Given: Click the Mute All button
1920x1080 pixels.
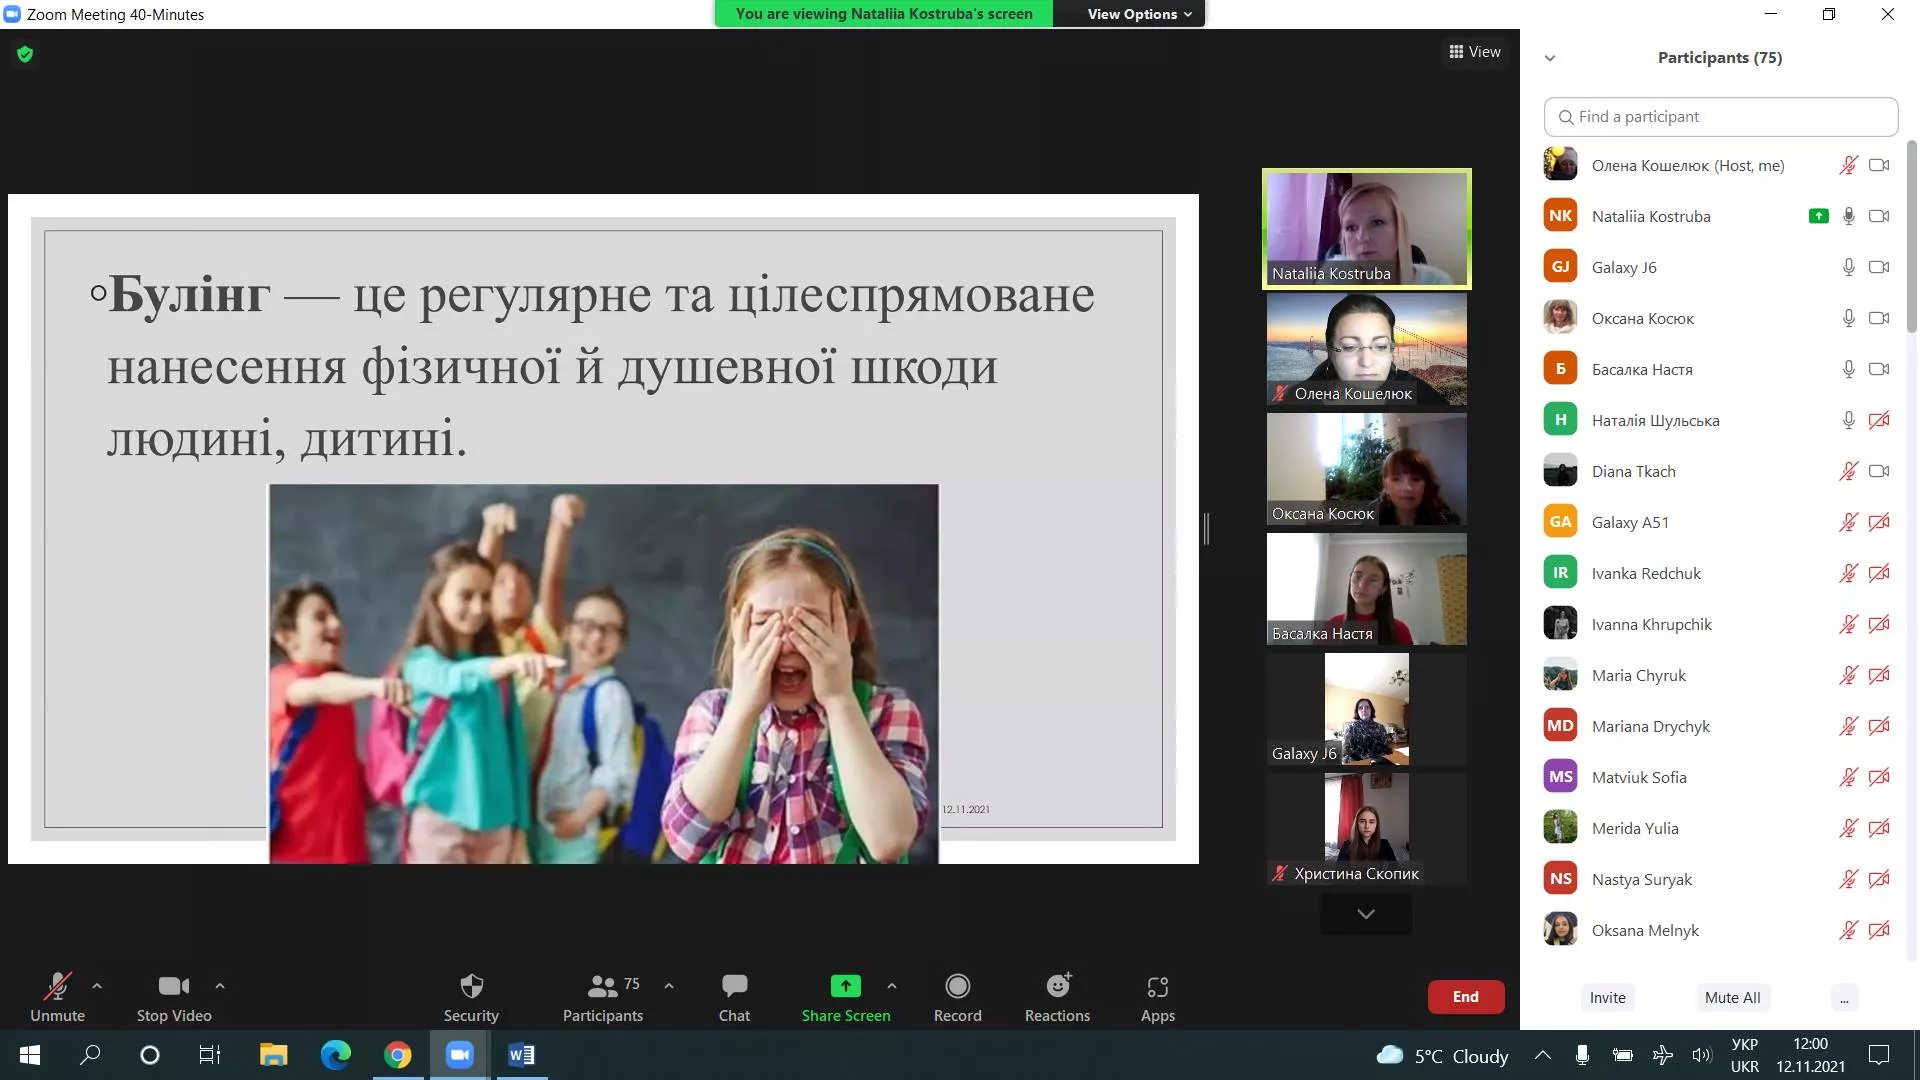Looking at the screenshot, I should click(1732, 997).
